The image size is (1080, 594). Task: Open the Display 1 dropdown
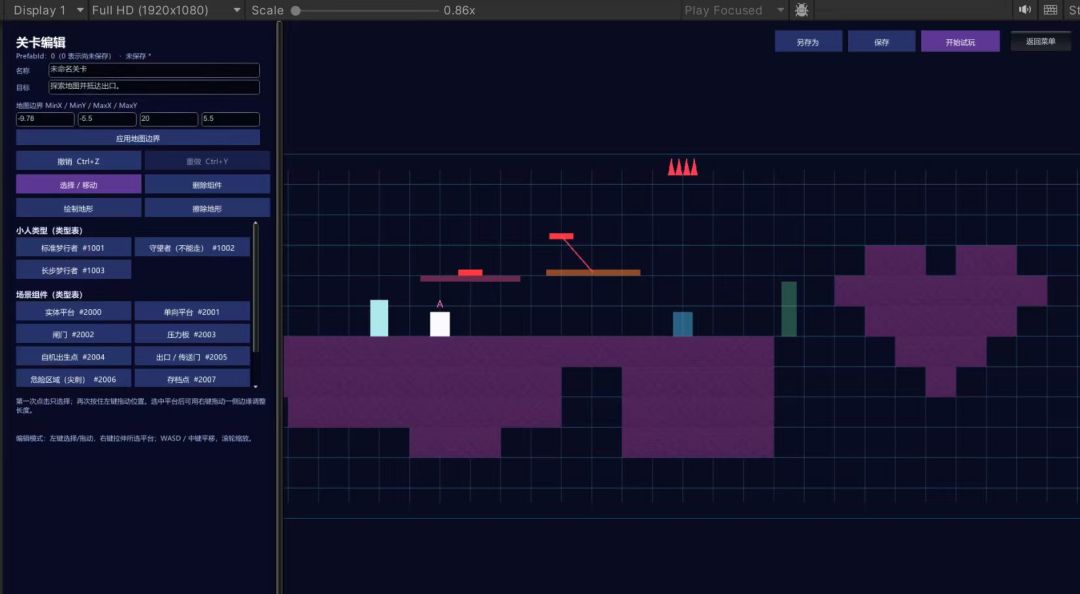tap(48, 10)
